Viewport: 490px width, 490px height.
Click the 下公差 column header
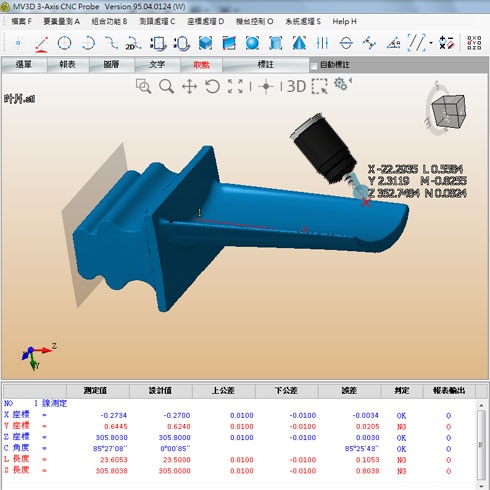(x=286, y=390)
